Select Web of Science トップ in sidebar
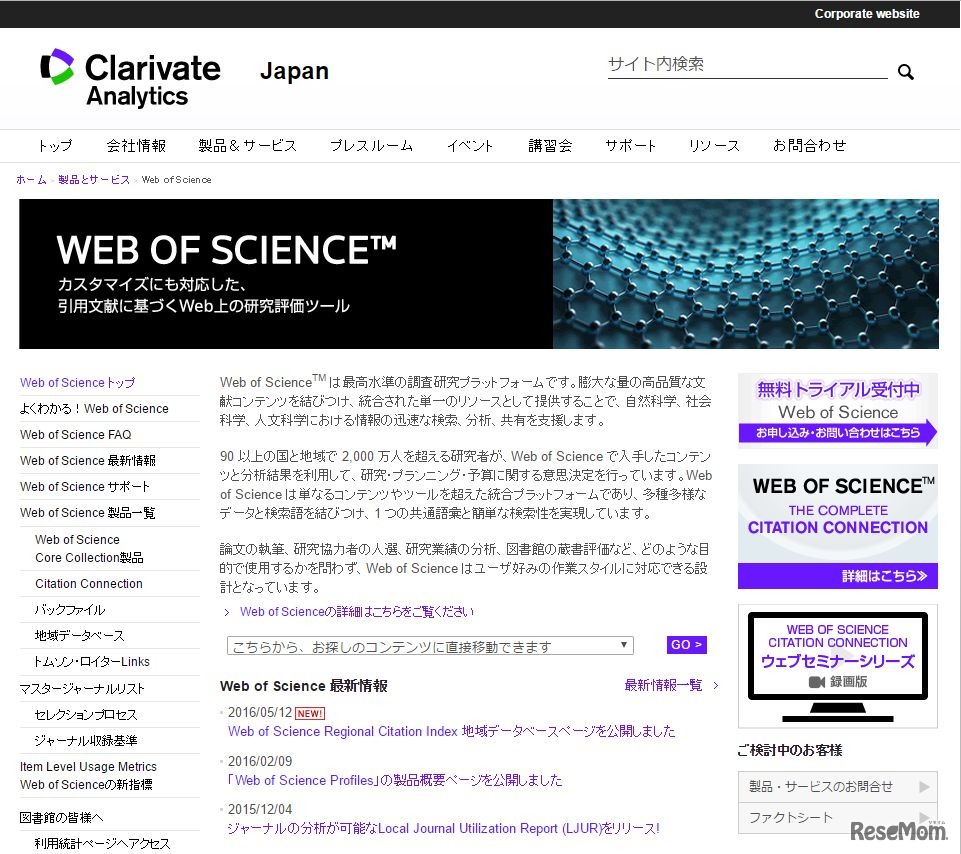Screen dimensions: 961x854 [77, 383]
